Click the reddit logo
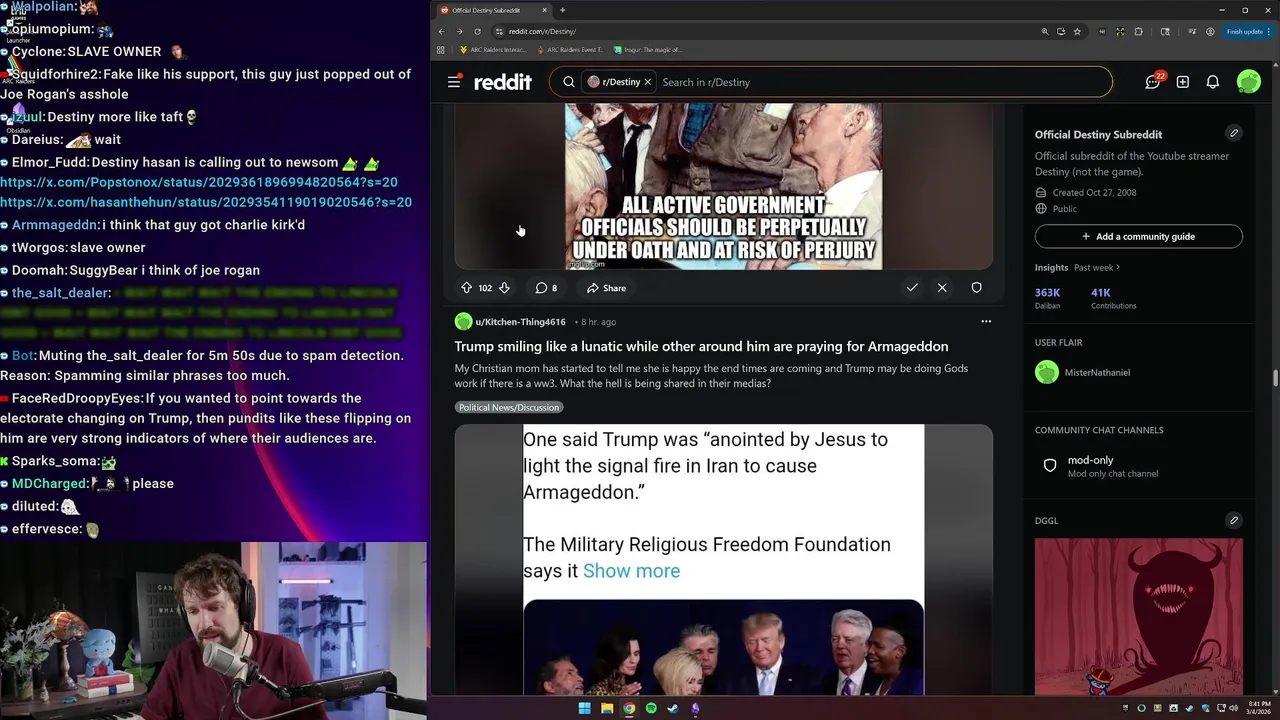Screen dimensions: 1280x720 [503, 82]
